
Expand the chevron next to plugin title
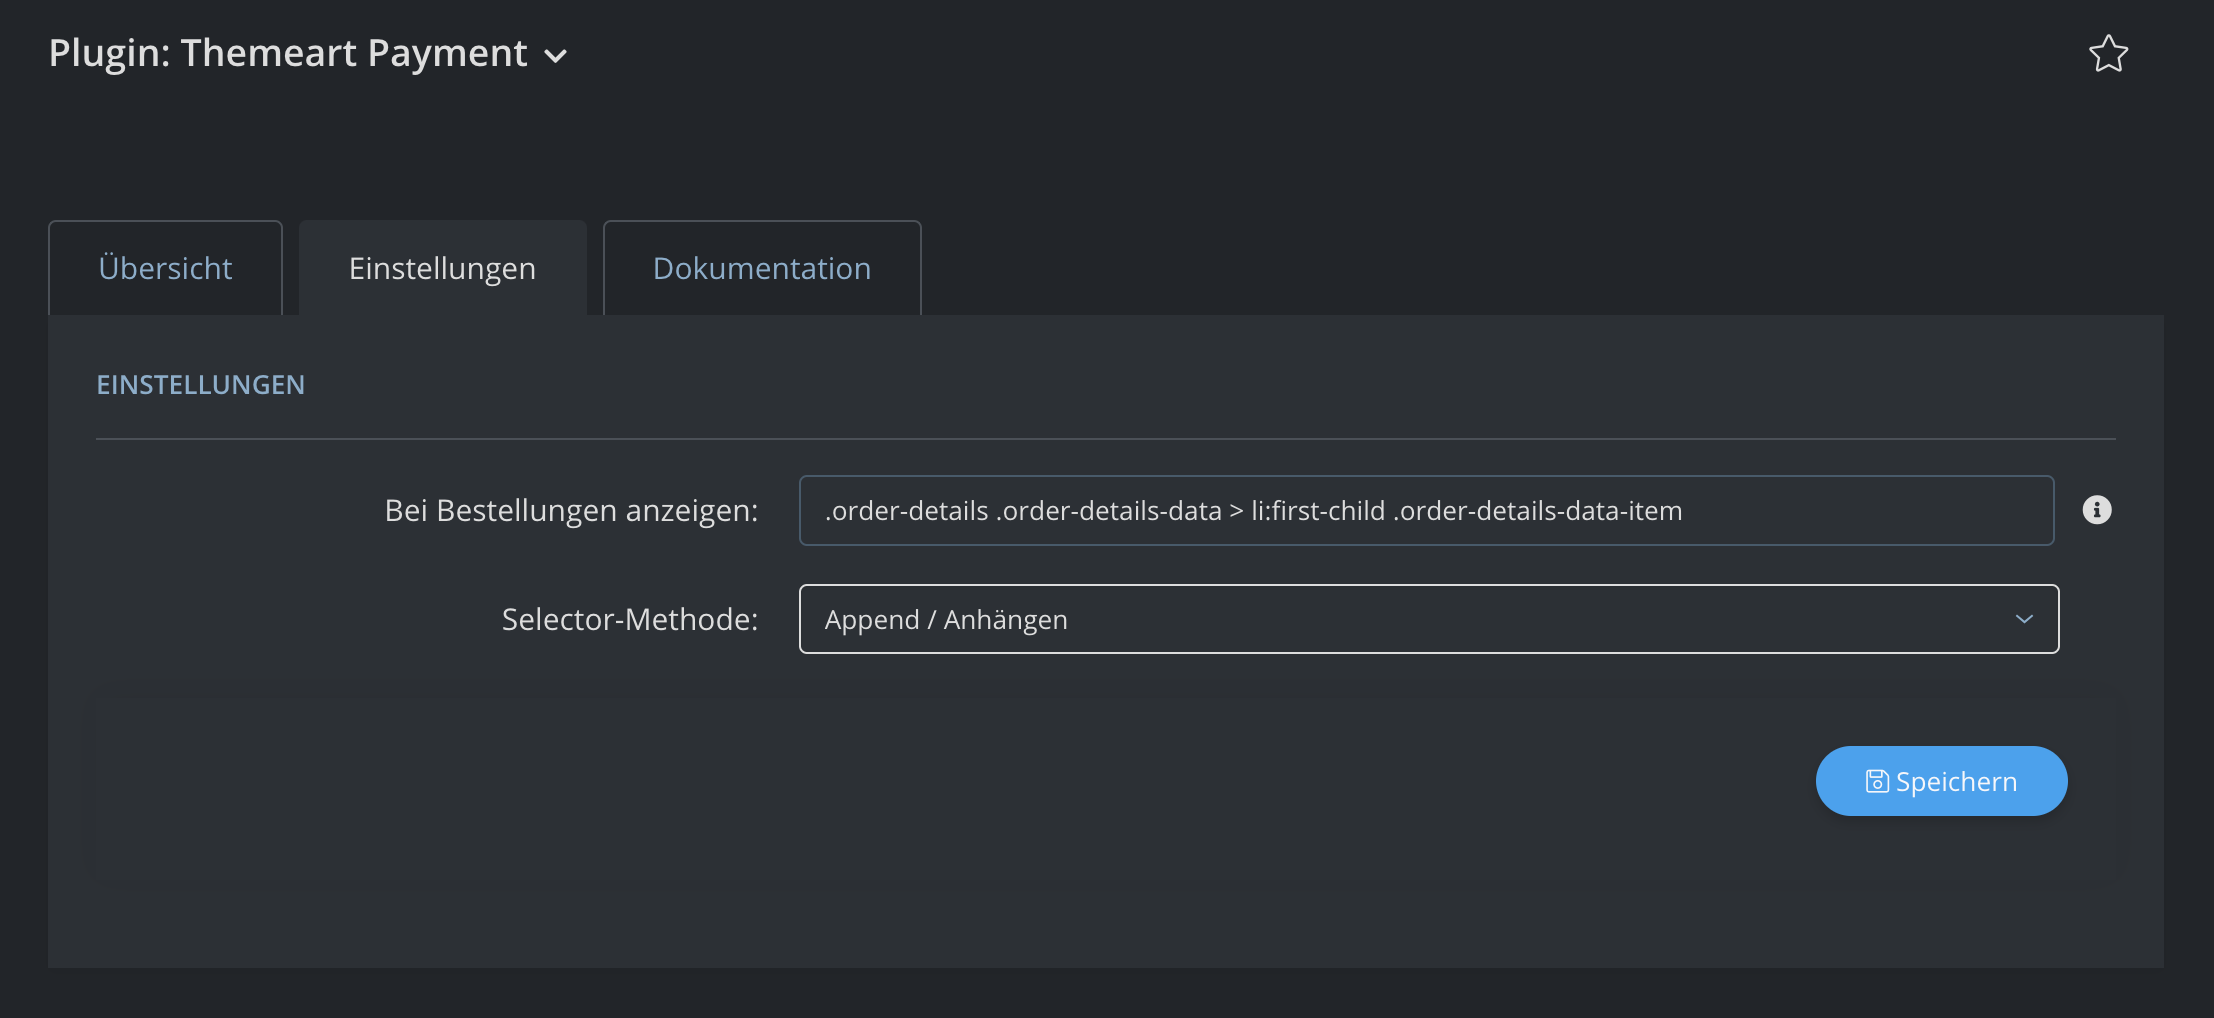point(556,57)
